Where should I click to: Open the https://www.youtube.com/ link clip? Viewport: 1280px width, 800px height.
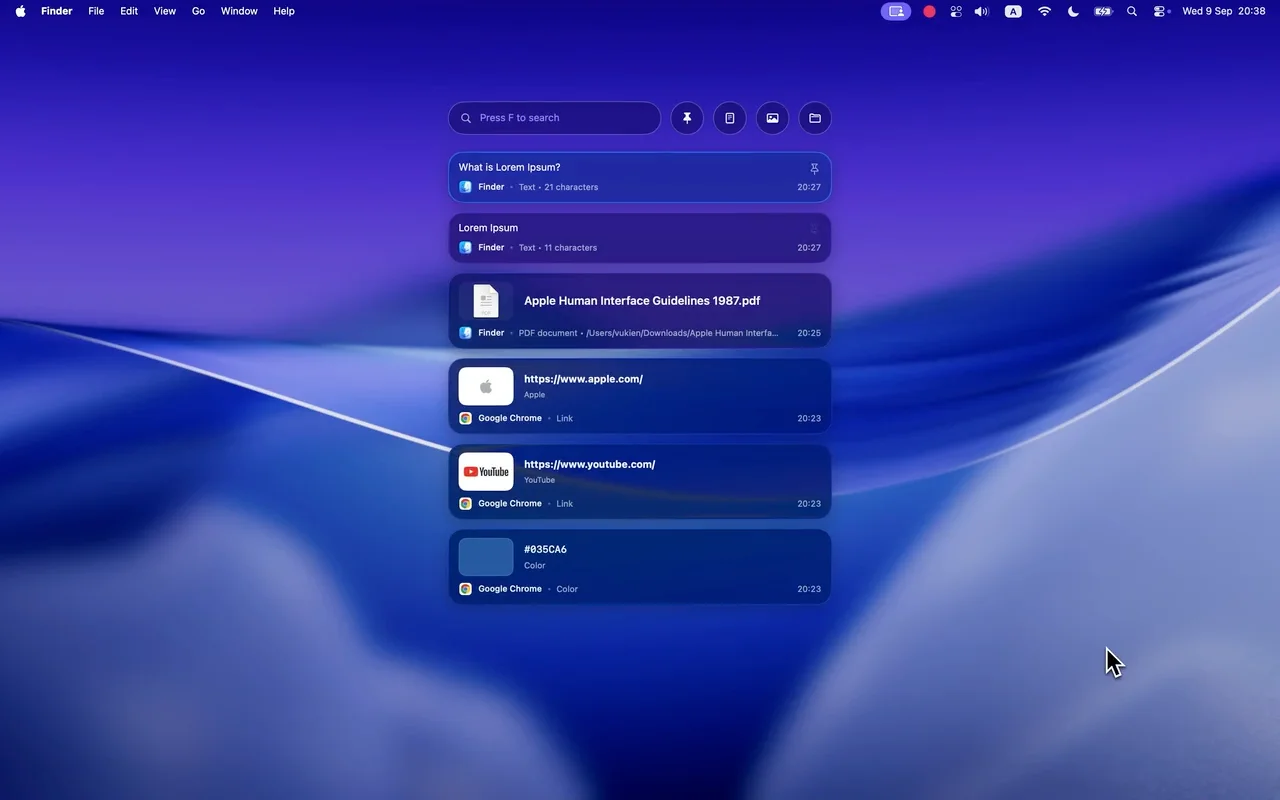(x=640, y=481)
